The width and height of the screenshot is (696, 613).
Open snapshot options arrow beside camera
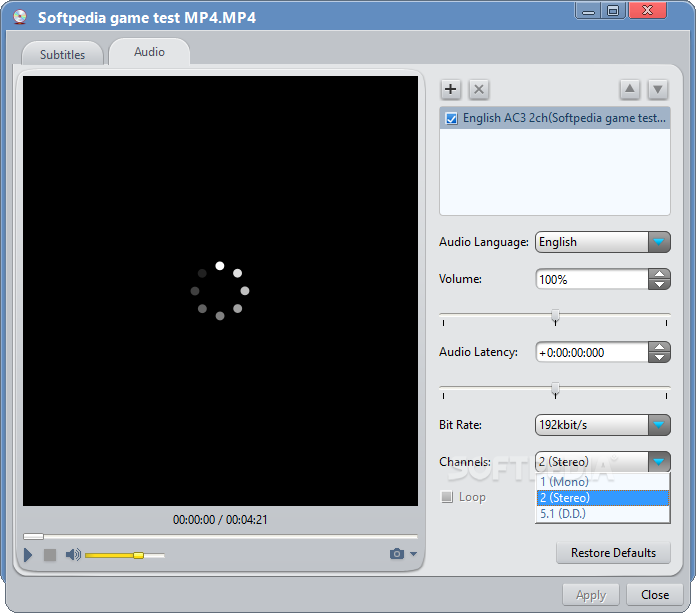point(413,554)
